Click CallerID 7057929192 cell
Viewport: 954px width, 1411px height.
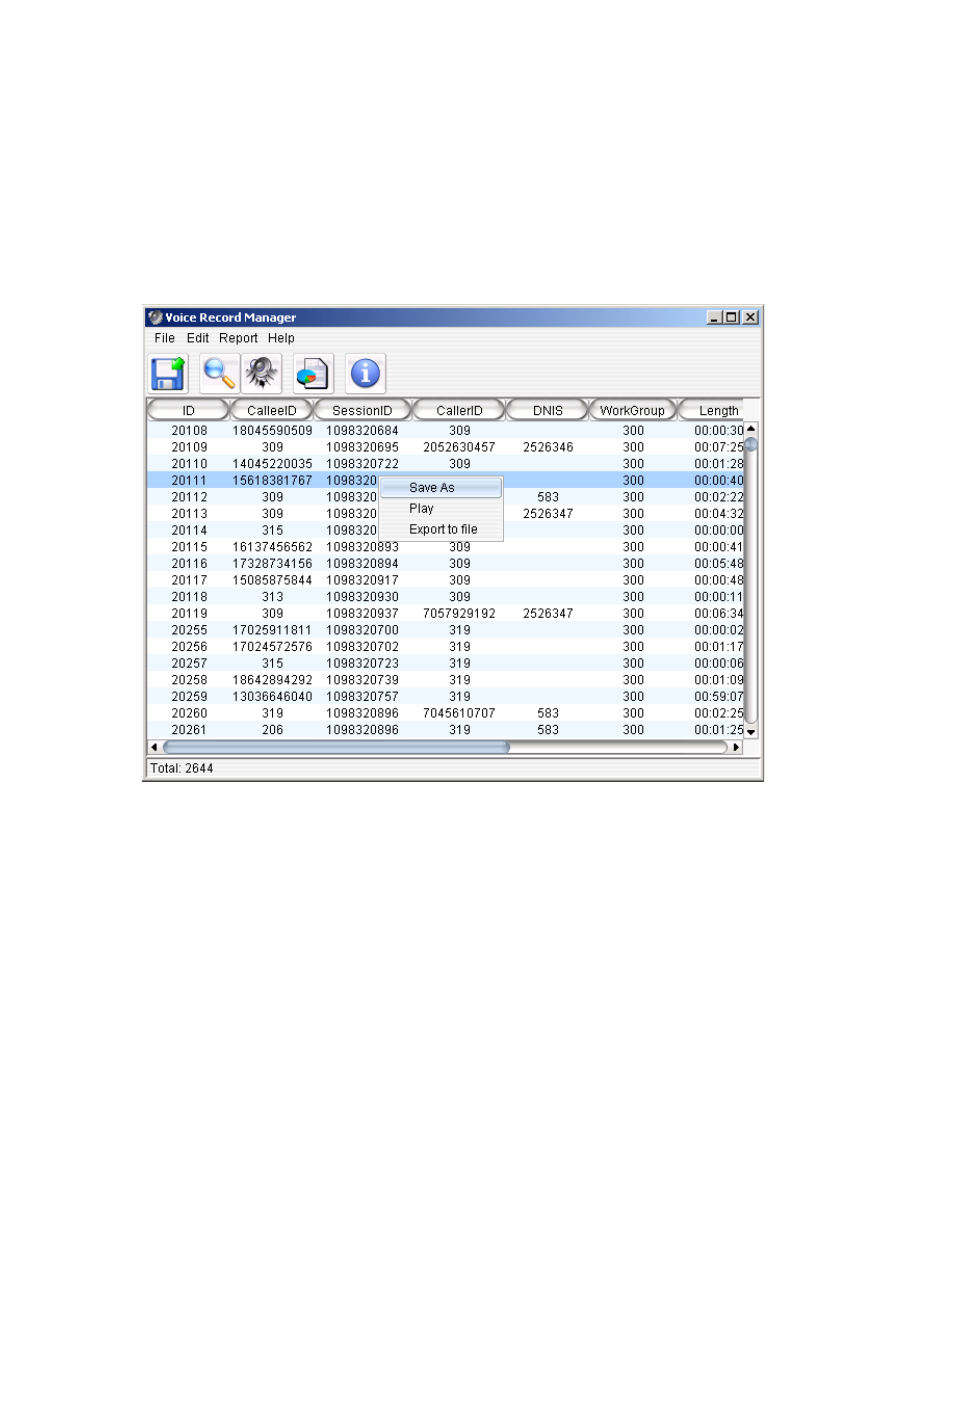[459, 614]
